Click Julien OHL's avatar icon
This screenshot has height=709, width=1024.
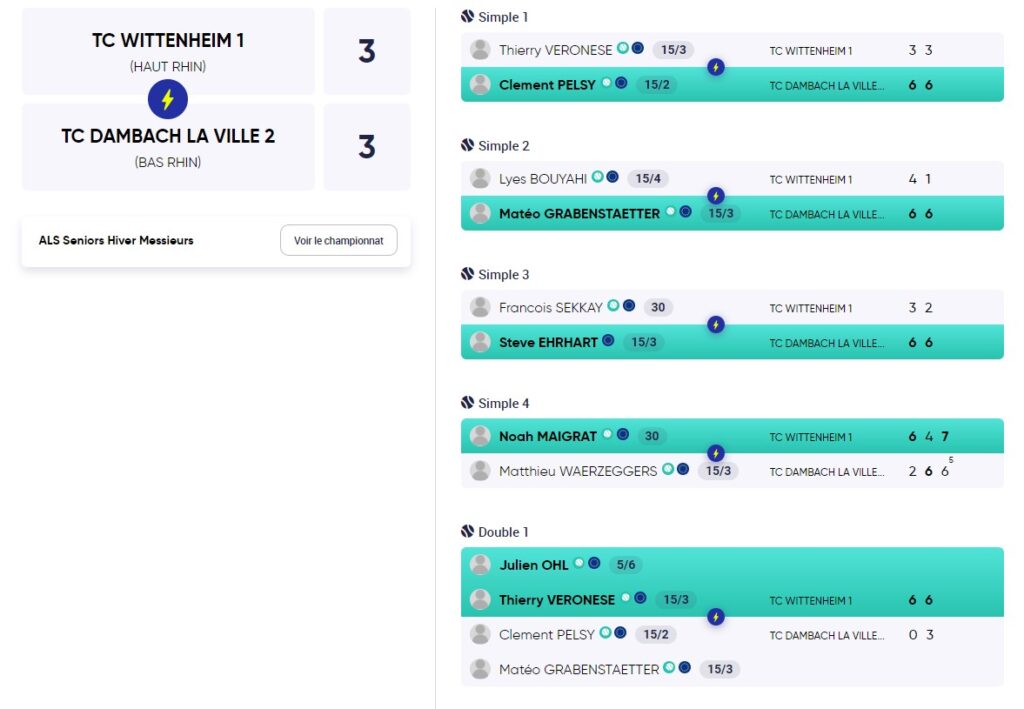coord(480,565)
